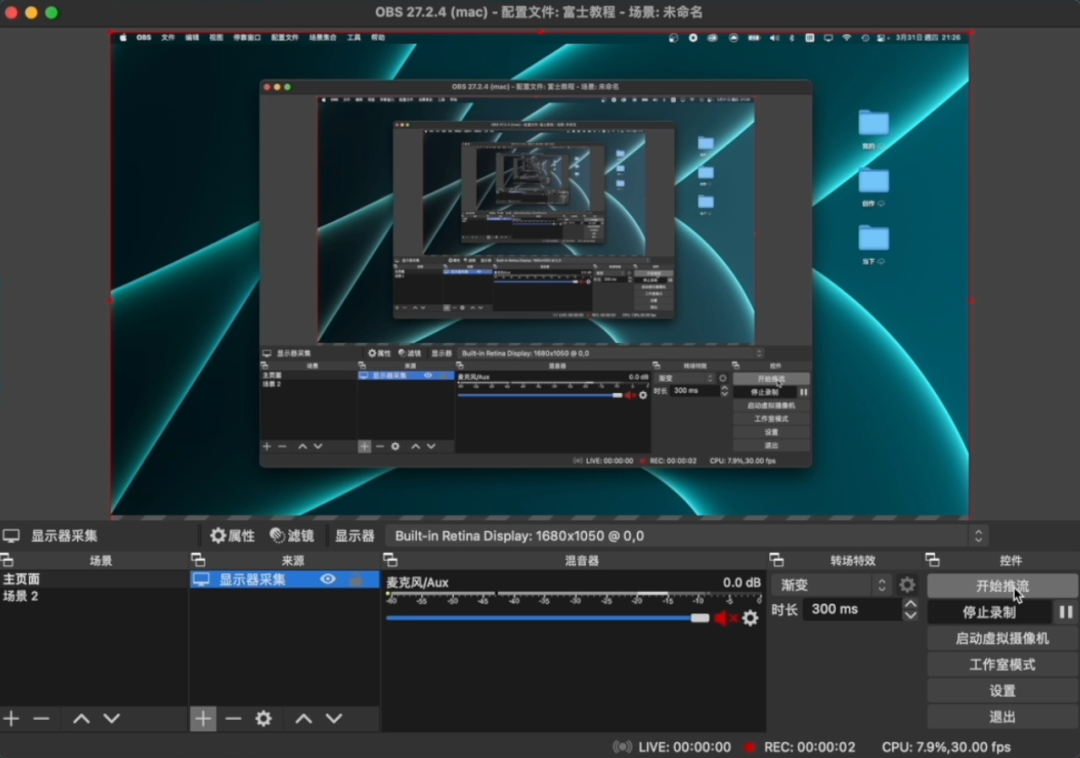1080x758 pixels.
Task: Click the LIVE broadcast status icon
Action: [622, 747]
